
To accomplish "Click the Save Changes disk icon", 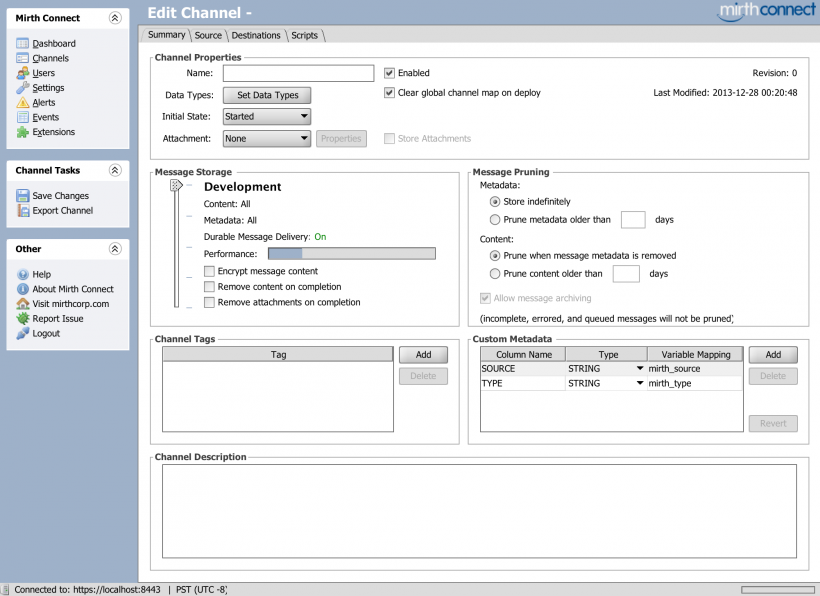I will point(23,196).
